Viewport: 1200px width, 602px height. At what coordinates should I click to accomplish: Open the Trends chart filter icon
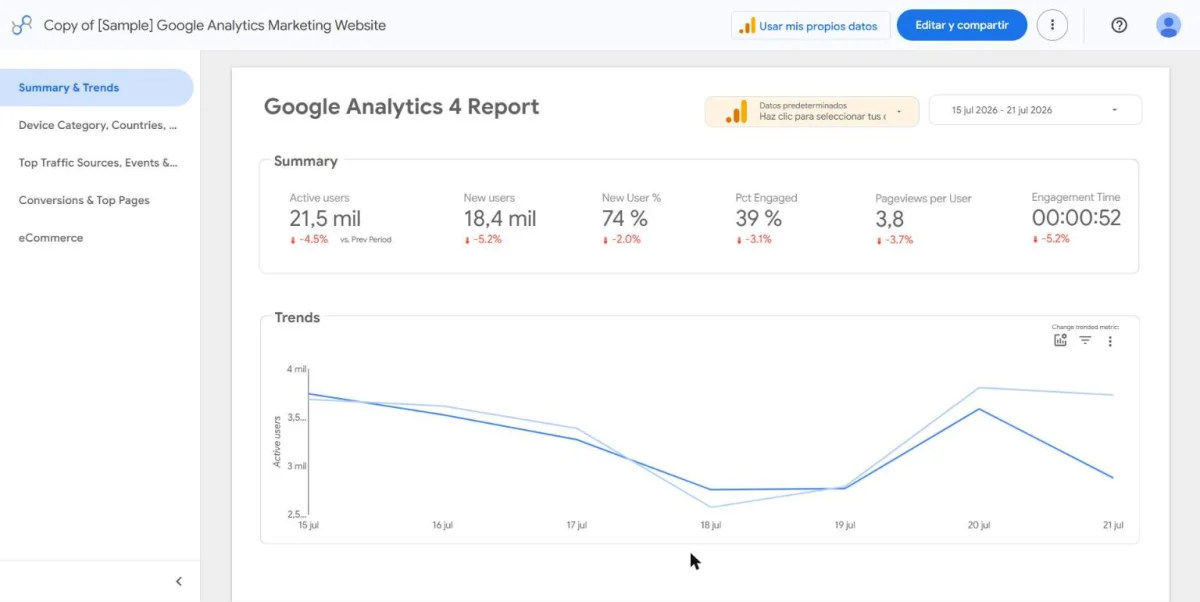(1085, 340)
